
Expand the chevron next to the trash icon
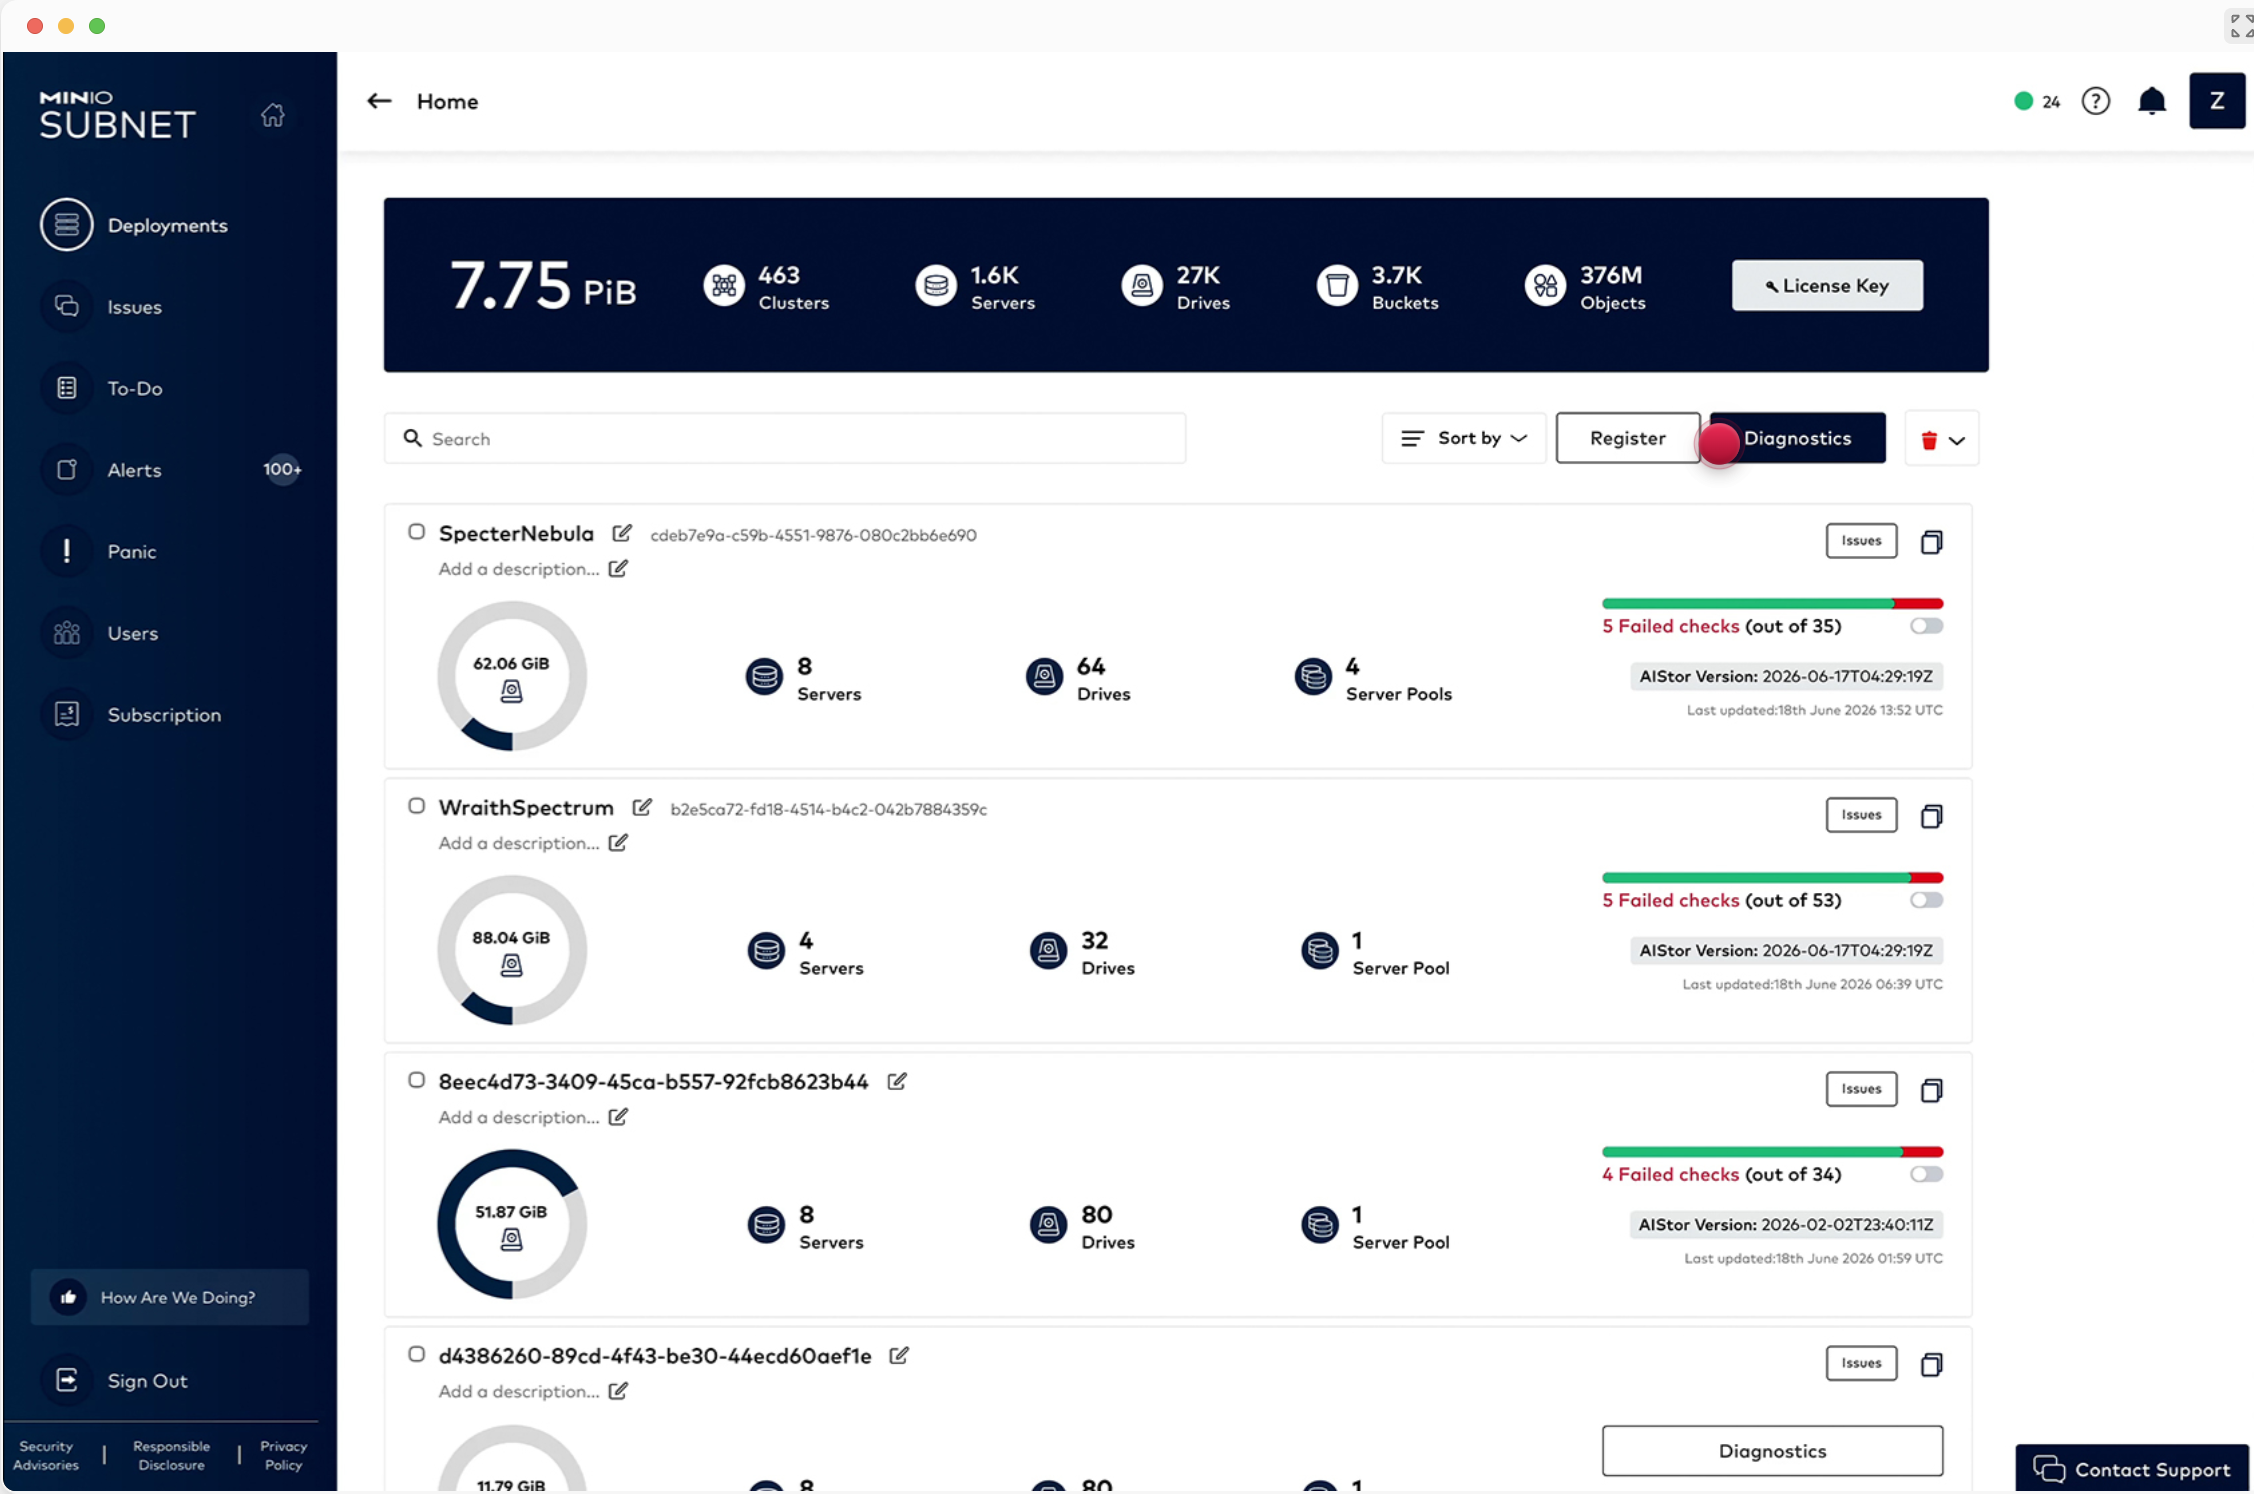(x=1957, y=440)
